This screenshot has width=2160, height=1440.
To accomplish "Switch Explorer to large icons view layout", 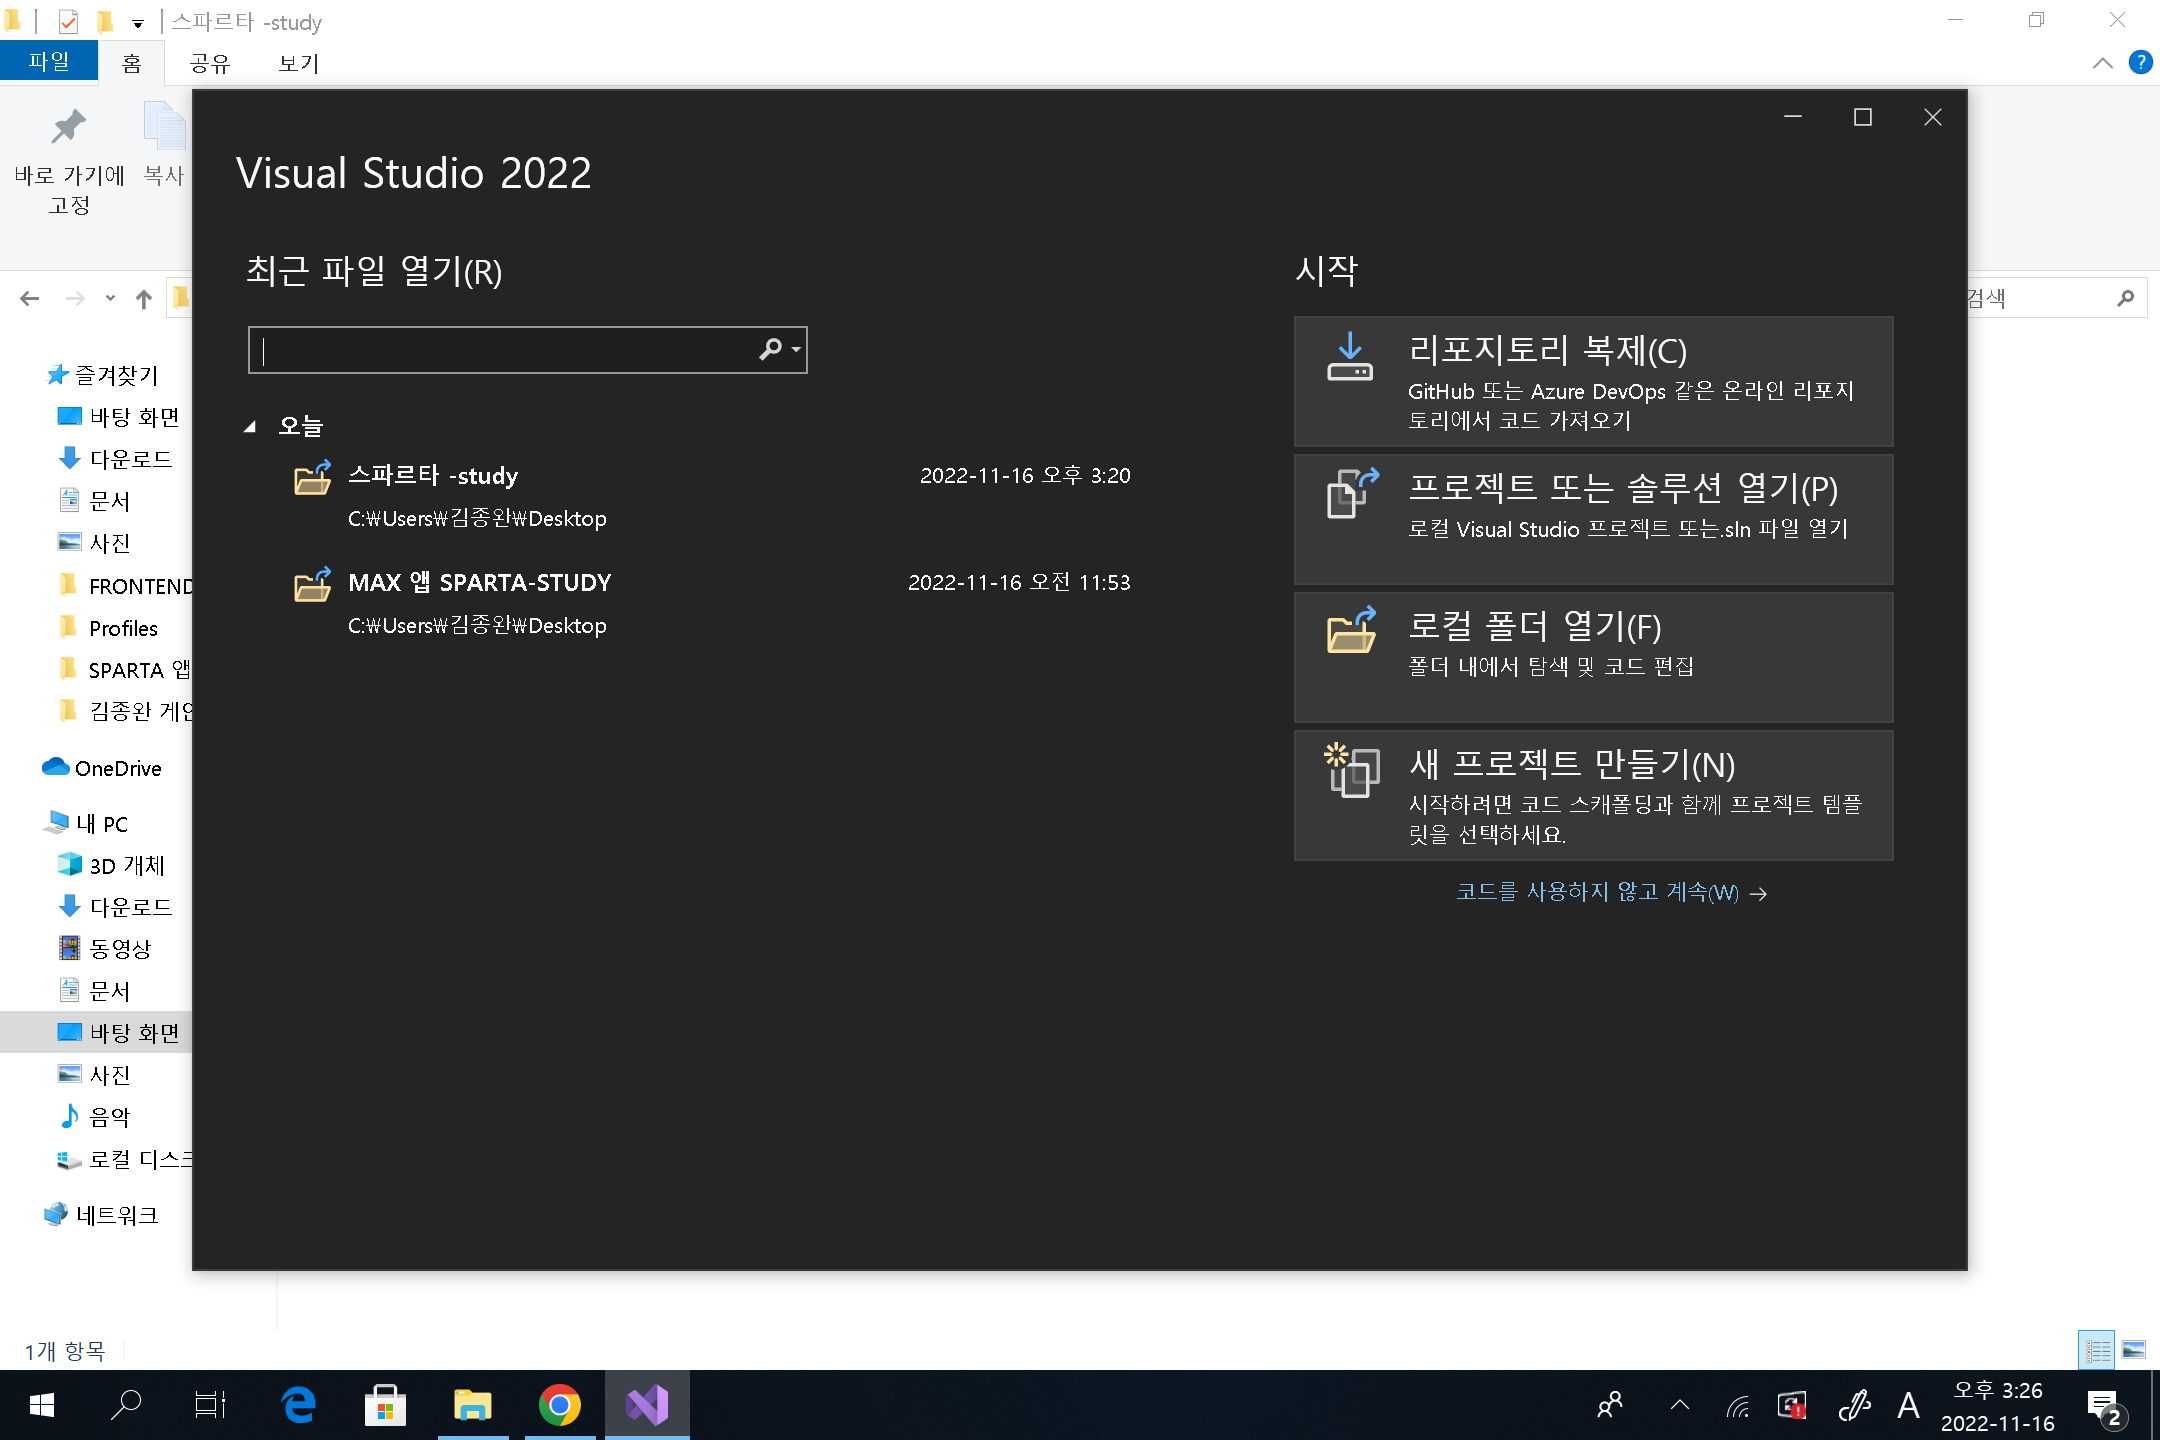I will (2134, 1351).
